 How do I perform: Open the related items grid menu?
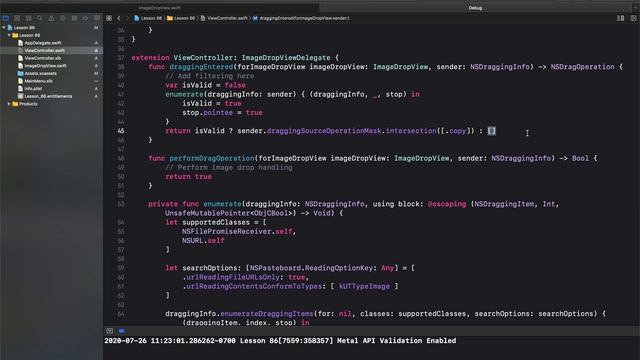click(109, 18)
